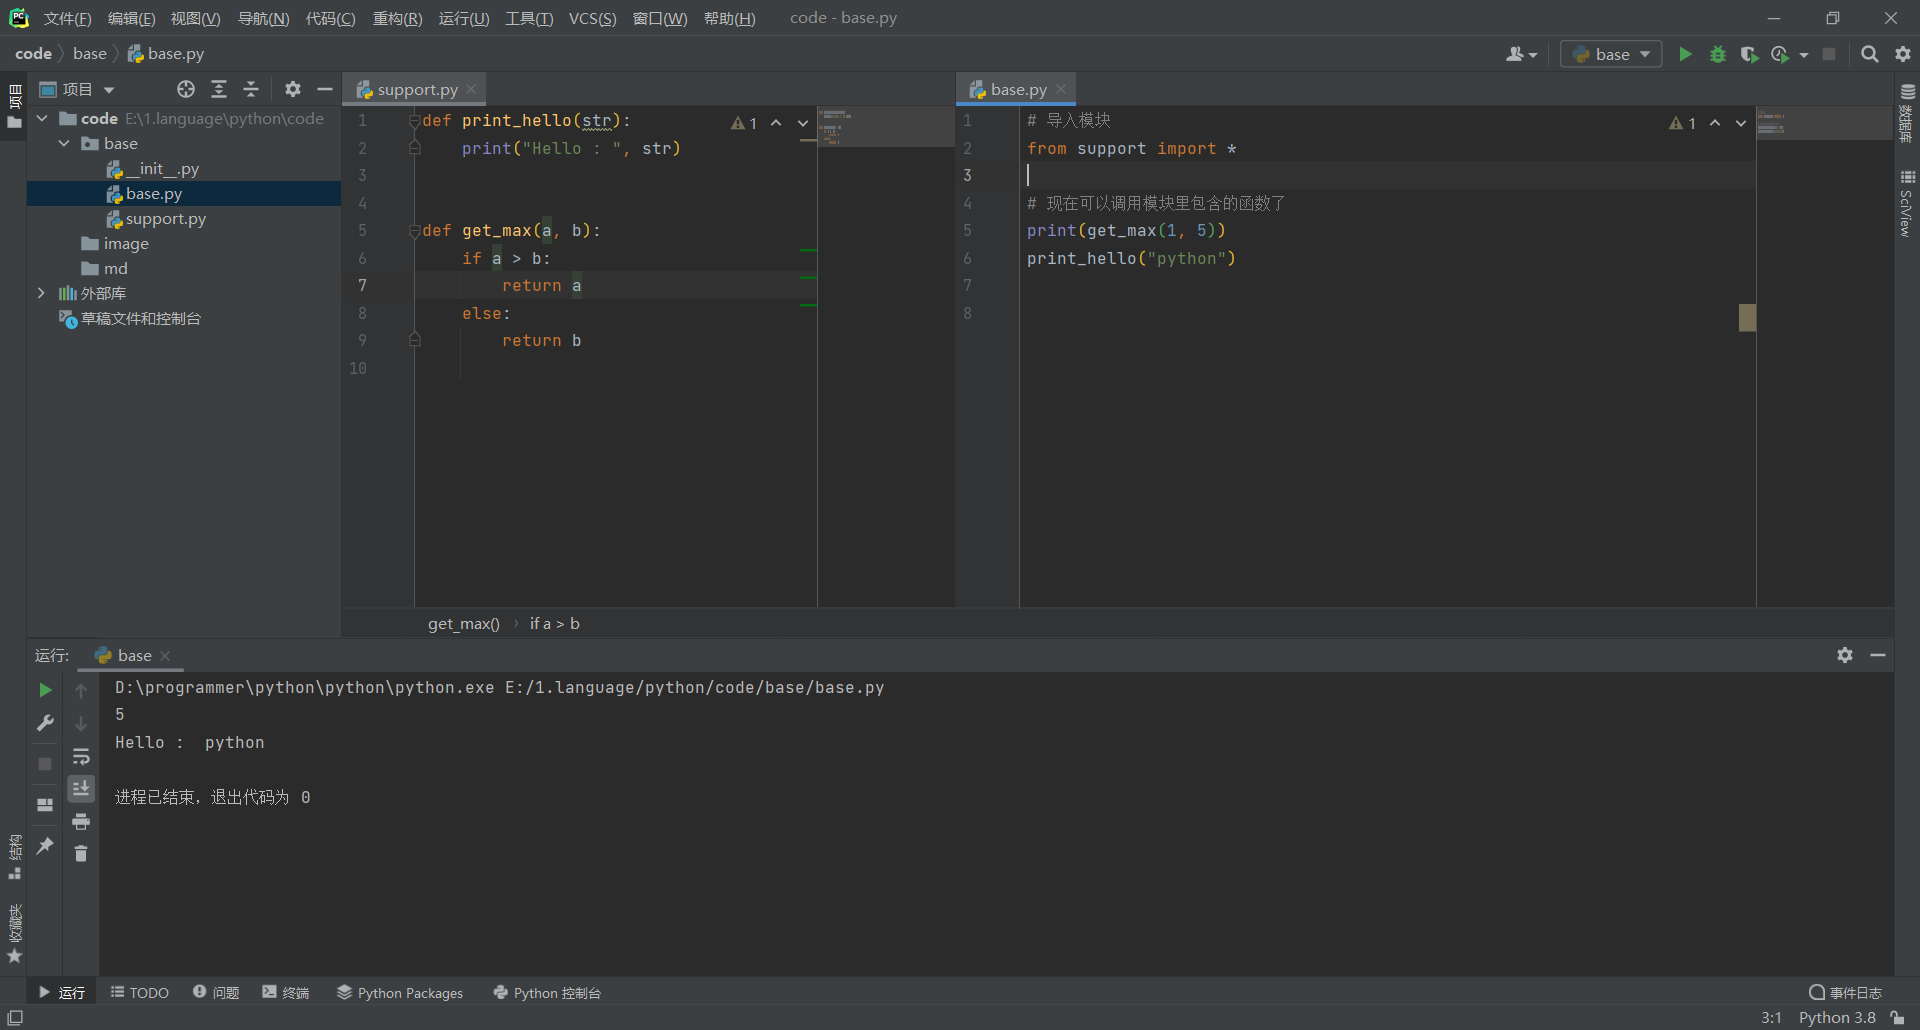Viewport: 1920px width, 1030px height.
Task: Expand the 外部库 node
Action: pos(41,293)
